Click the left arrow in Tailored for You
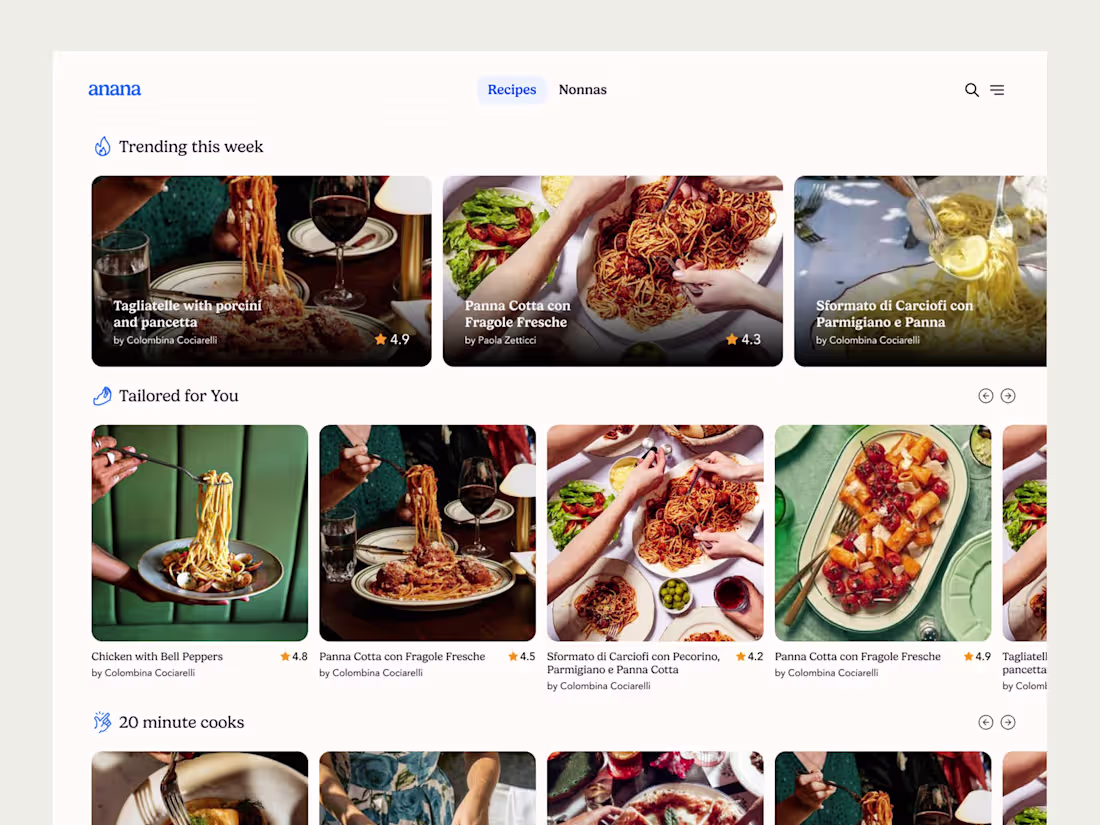The height and width of the screenshot is (825, 1100). point(985,395)
